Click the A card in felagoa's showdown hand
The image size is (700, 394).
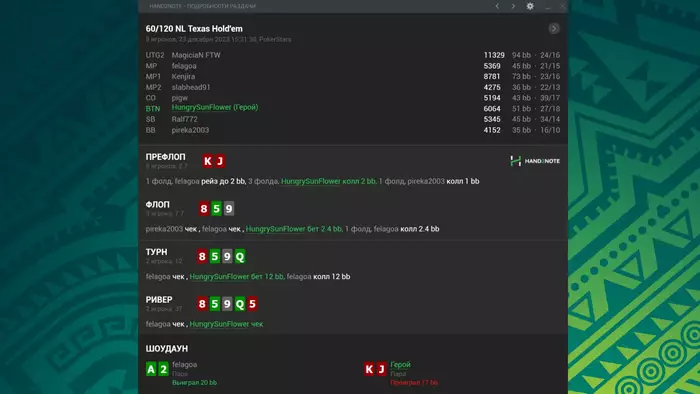[151, 369]
